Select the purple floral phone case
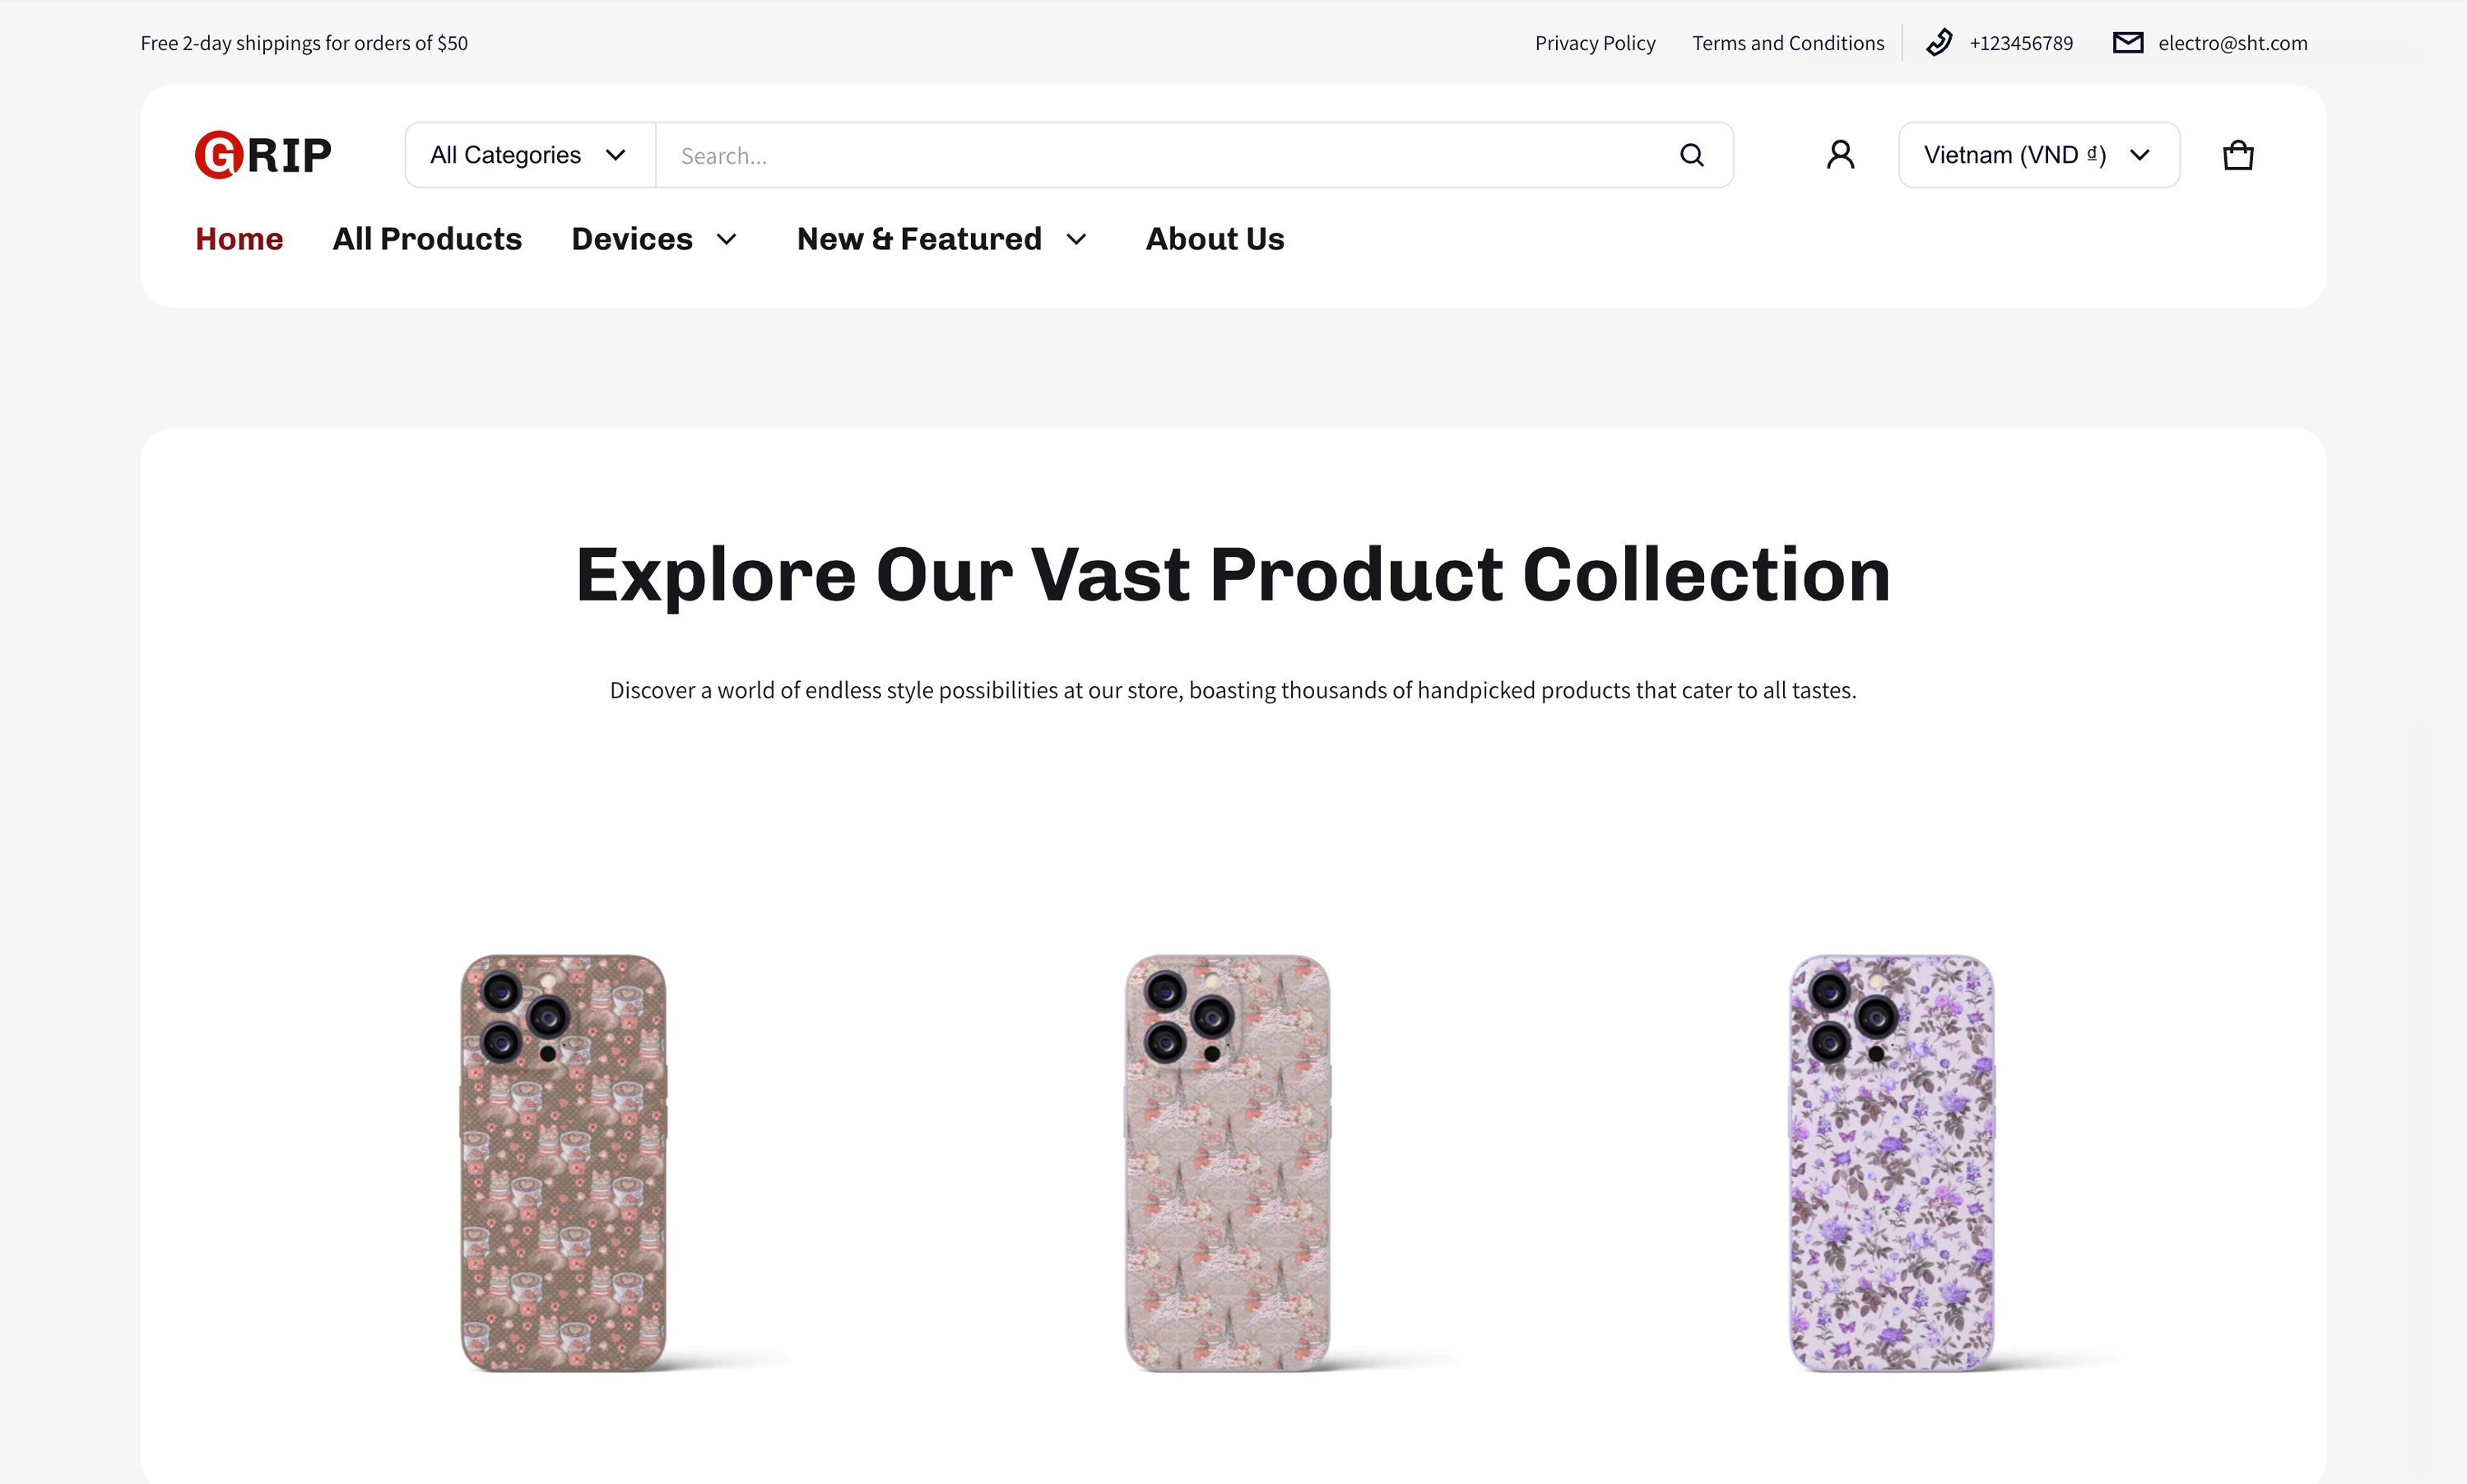Screen dimensions: 2467x1484 [x=1891, y=1162]
